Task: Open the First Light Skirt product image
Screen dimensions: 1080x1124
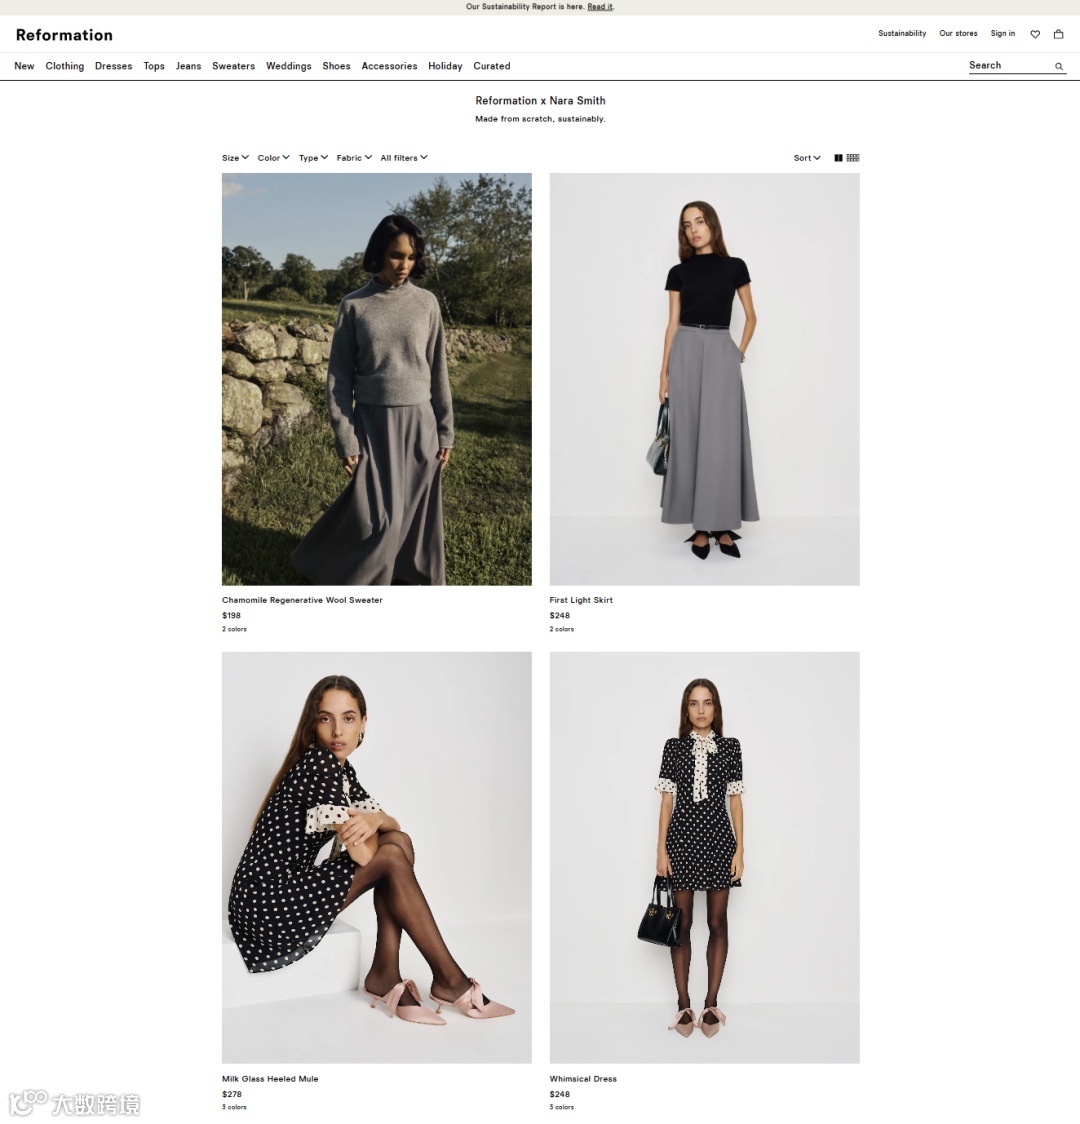Action: 704,379
